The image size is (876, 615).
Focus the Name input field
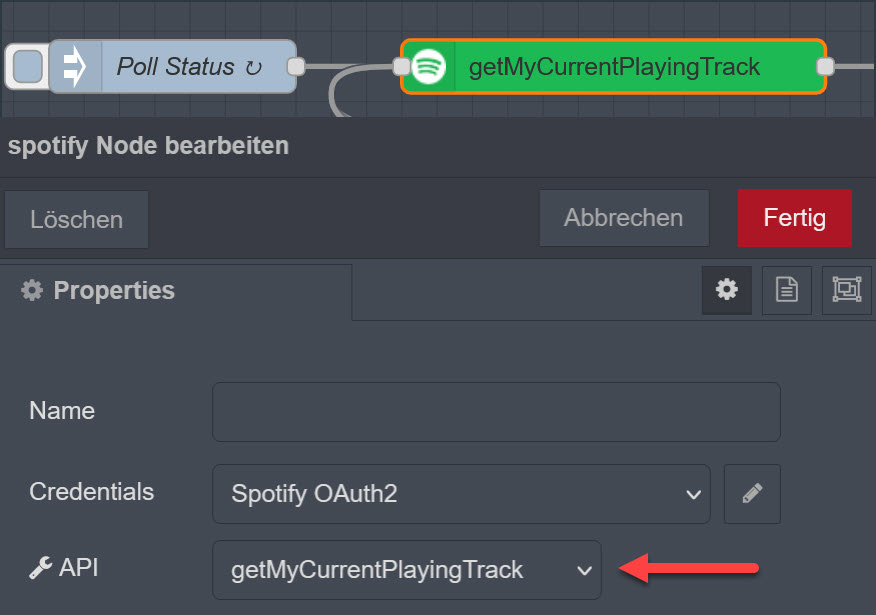click(x=496, y=412)
